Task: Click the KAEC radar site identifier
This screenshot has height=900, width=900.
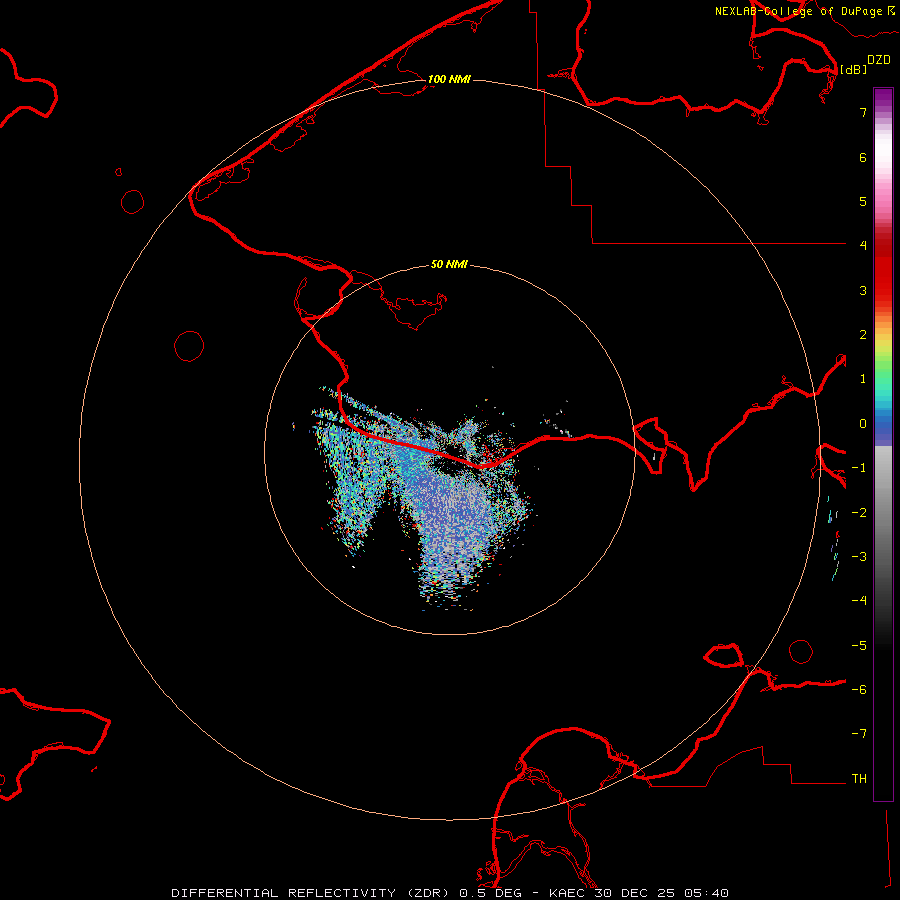Action: 567,893
